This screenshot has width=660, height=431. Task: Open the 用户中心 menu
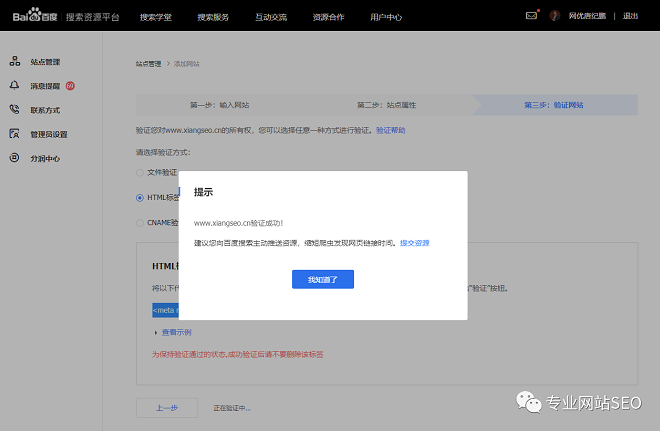pos(386,17)
